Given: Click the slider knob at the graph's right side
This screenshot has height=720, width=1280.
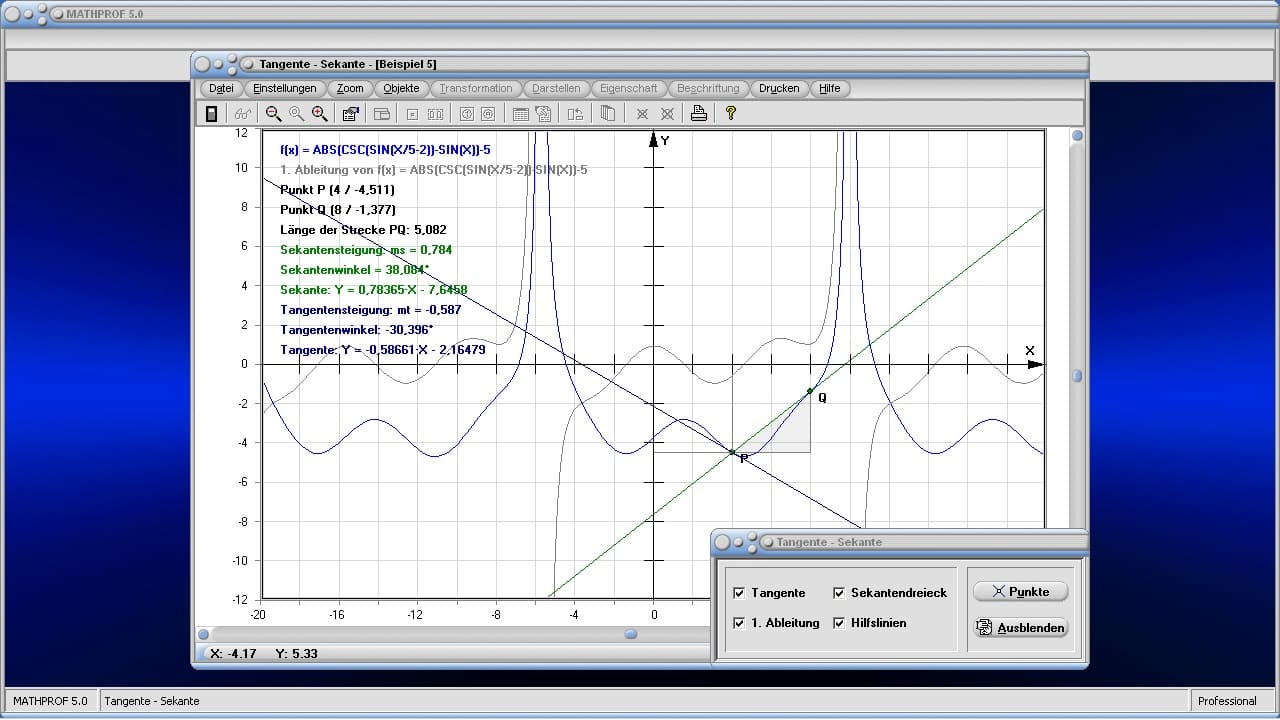Looking at the screenshot, I should tap(1077, 376).
